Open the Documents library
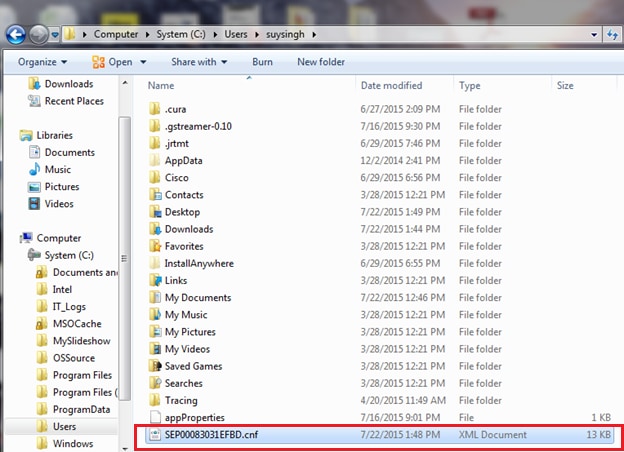Screen dimensions: 624x452 62,152
